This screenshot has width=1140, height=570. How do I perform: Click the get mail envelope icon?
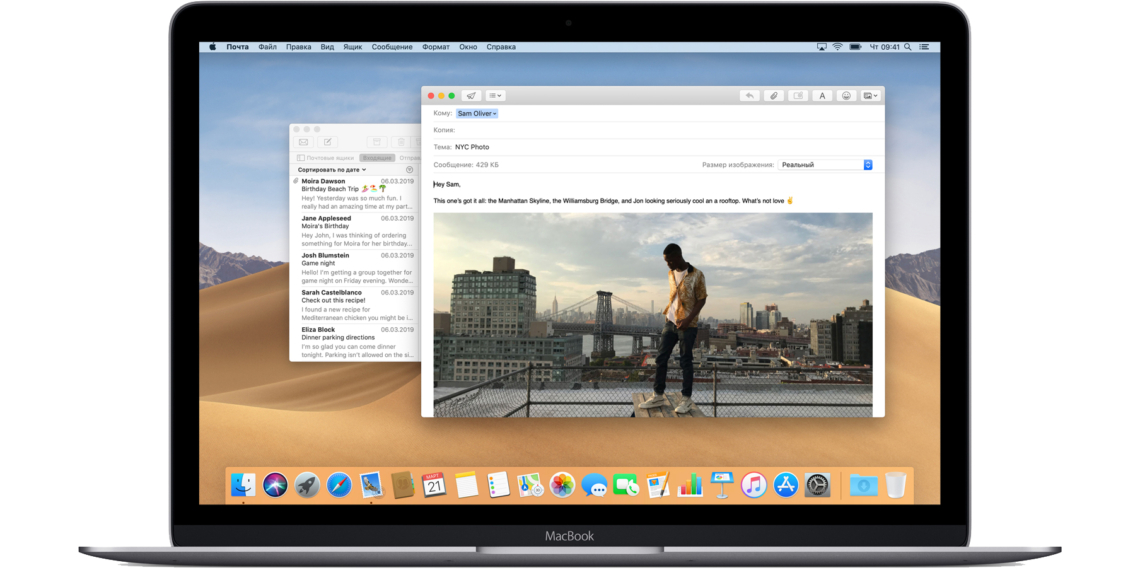click(304, 143)
